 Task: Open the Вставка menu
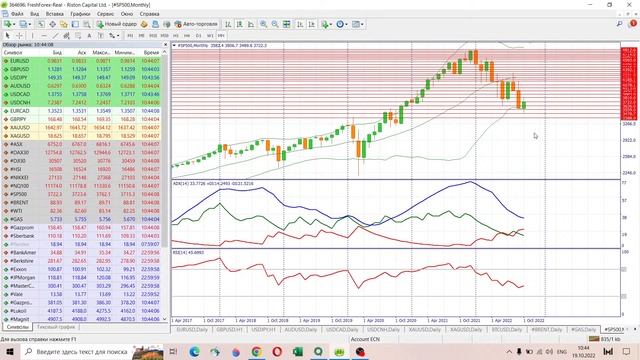tap(55, 14)
